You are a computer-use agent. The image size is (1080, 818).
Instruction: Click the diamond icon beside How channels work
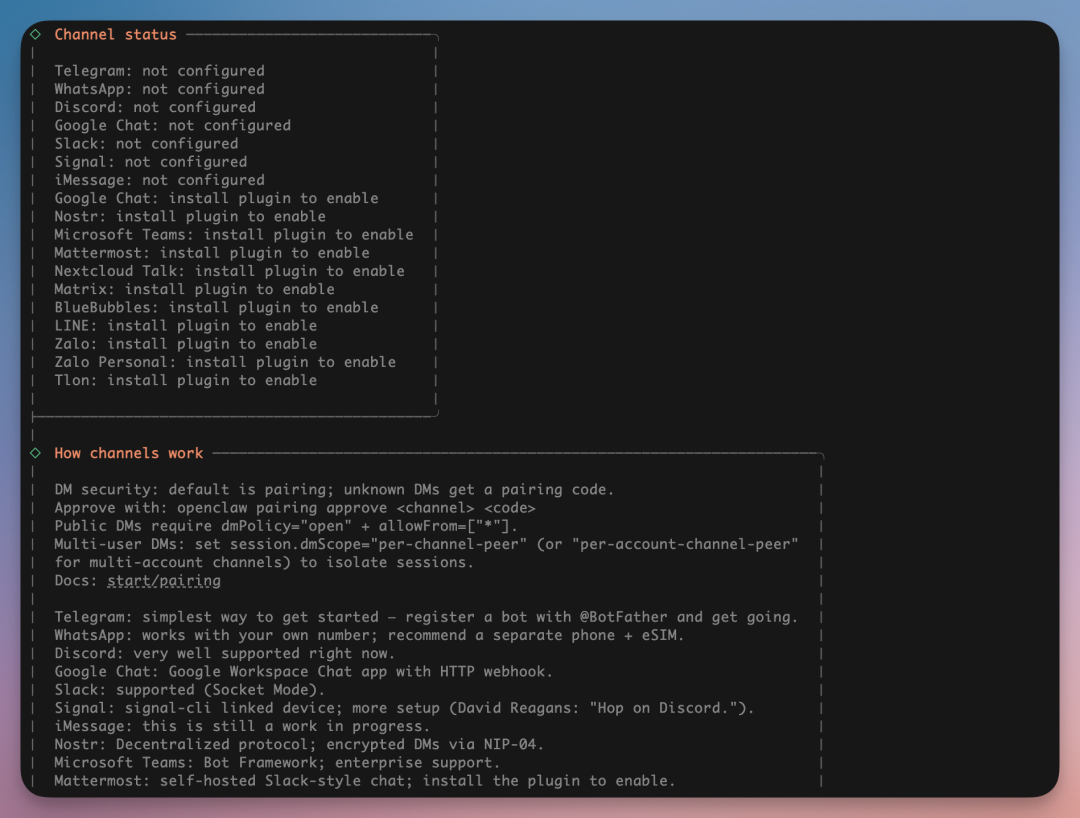click(36, 453)
